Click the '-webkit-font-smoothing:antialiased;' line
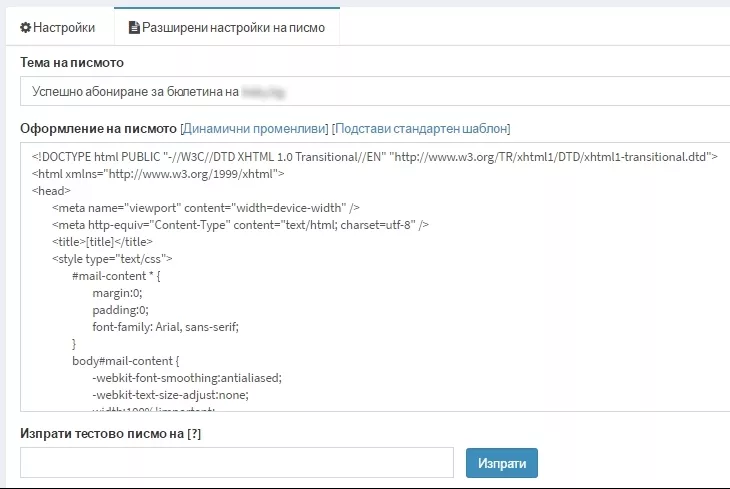This screenshot has width=730, height=489. click(x=187, y=378)
